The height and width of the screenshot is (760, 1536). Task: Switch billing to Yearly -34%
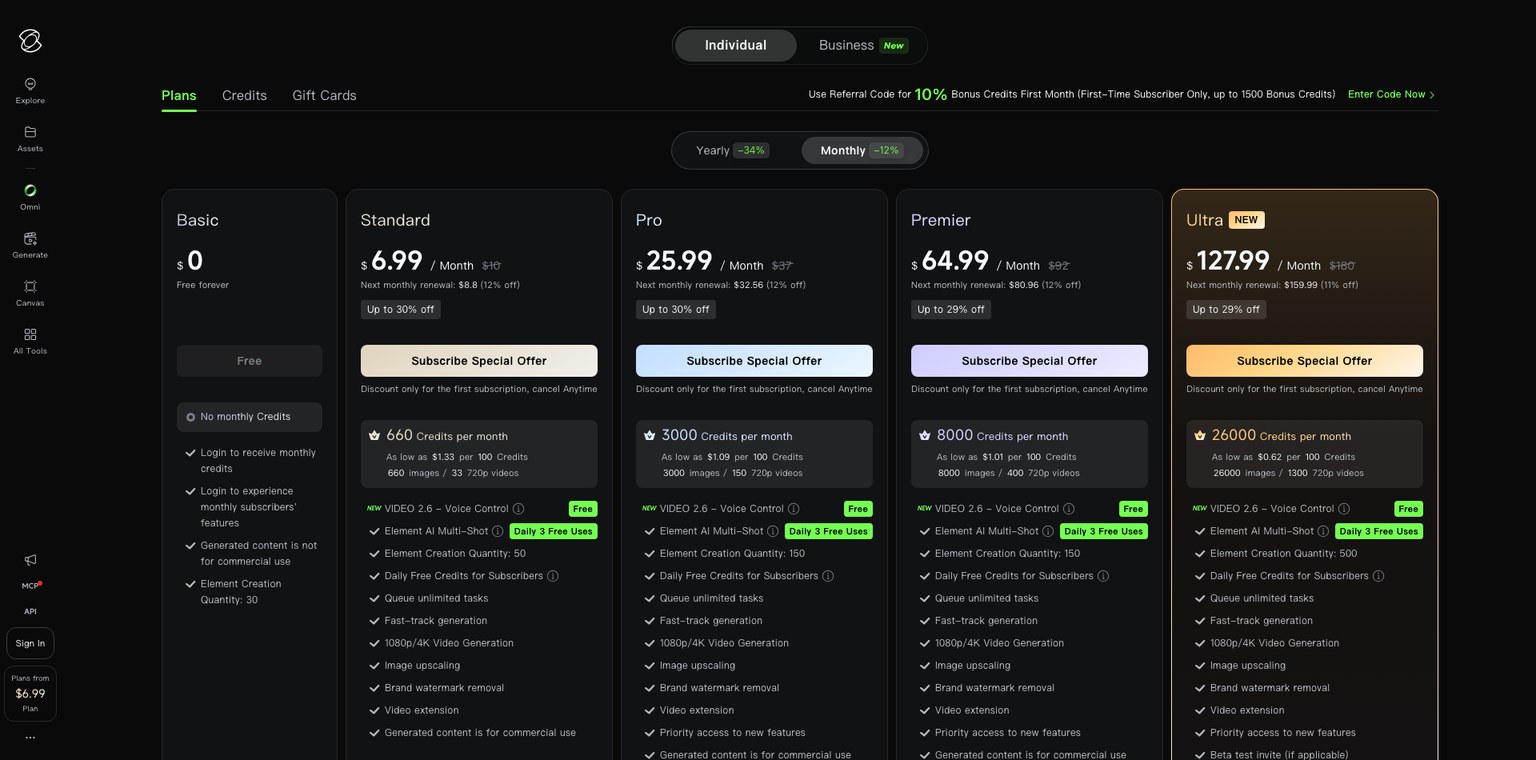[x=732, y=151]
